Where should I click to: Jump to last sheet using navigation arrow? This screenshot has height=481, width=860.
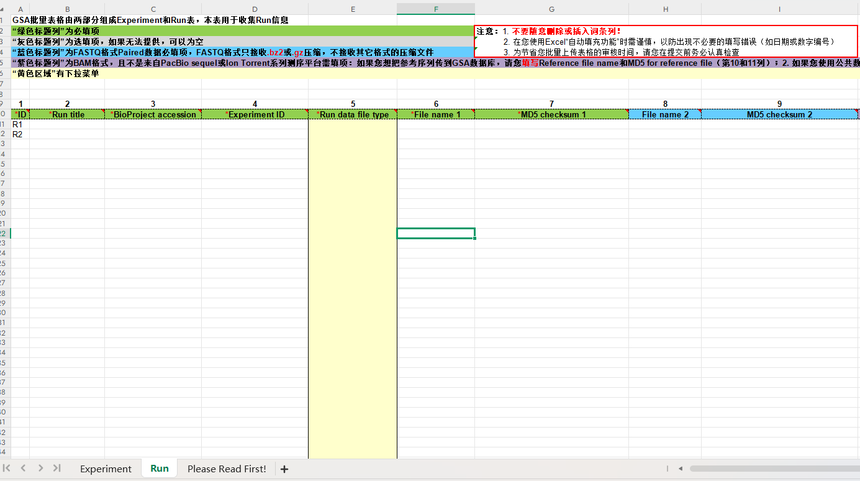pyautogui.click(x=57, y=468)
